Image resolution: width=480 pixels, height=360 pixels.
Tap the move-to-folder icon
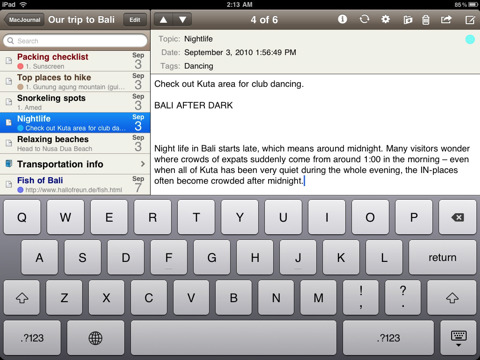(x=408, y=20)
